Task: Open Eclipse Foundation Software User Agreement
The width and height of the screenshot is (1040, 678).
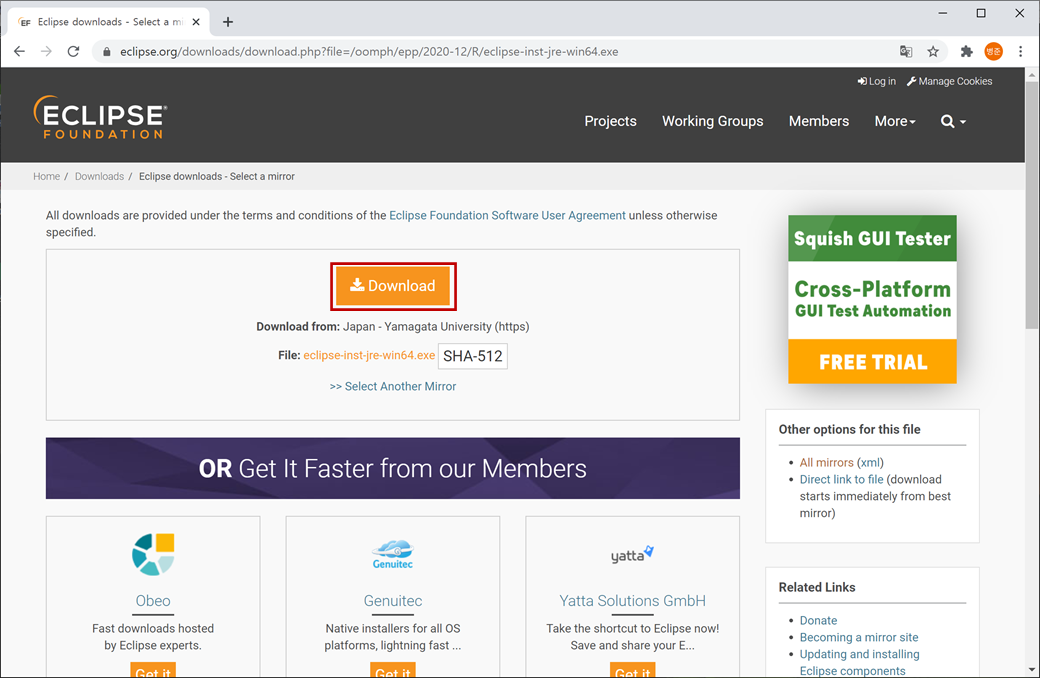Action: point(507,216)
